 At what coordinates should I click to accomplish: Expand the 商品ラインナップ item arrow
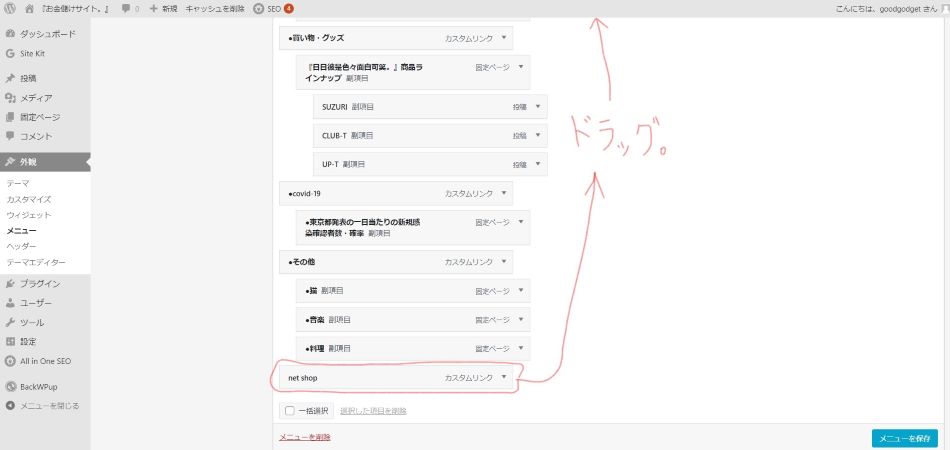point(521,67)
